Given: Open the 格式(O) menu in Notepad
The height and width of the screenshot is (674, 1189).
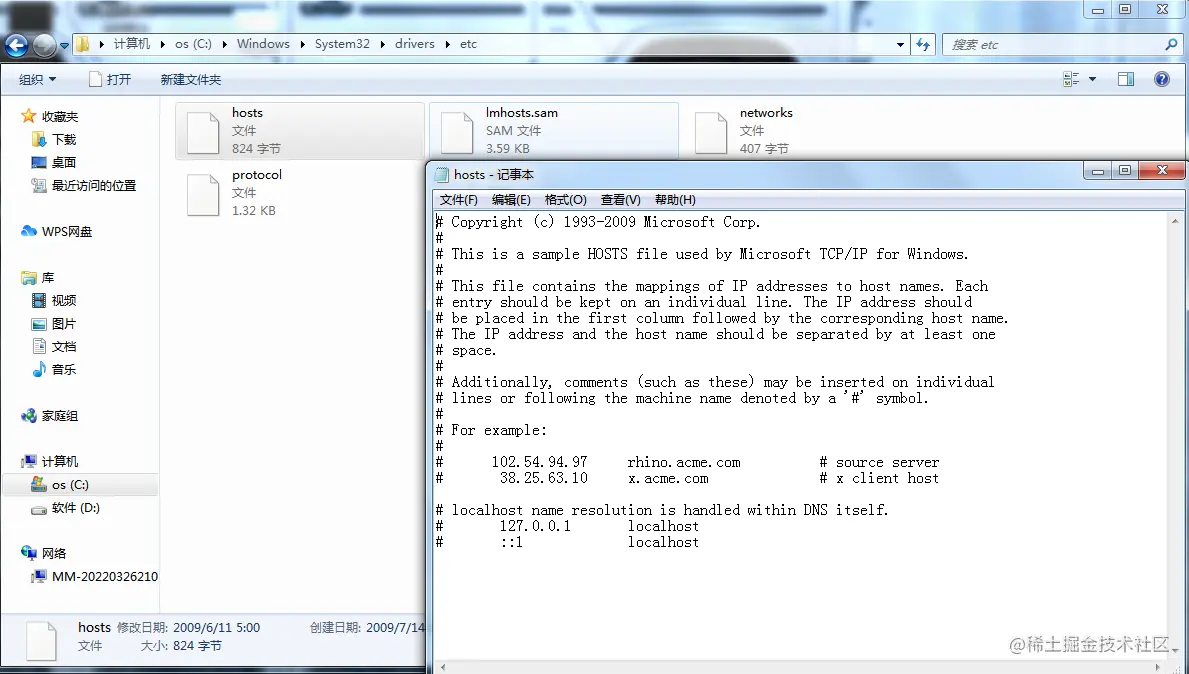Looking at the screenshot, I should click(566, 200).
